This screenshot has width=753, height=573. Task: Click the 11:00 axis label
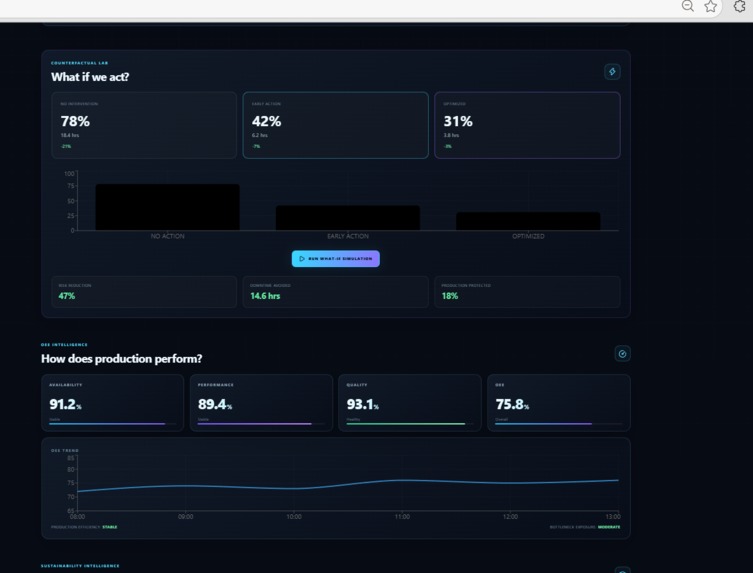402,517
